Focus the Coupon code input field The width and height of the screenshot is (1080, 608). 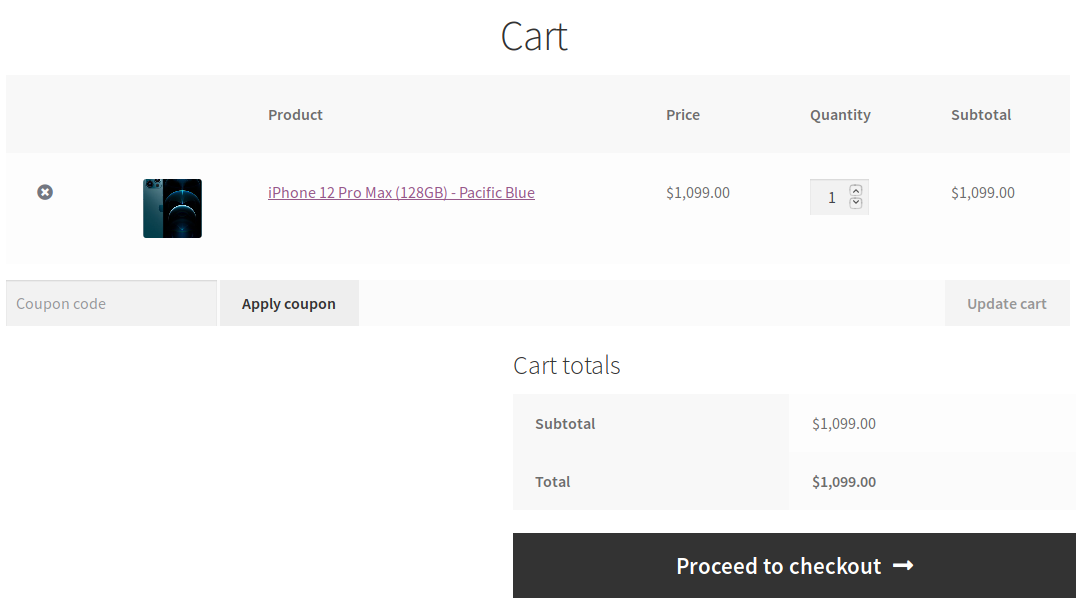pyautogui.click(x=112, y=303)
